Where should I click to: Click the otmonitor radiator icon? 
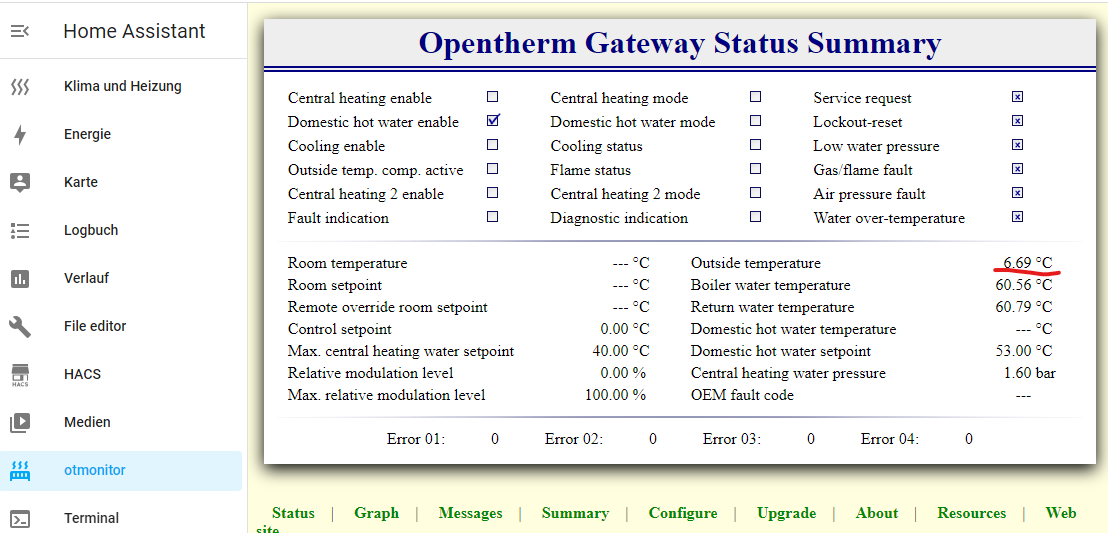[x=20, y=471]
